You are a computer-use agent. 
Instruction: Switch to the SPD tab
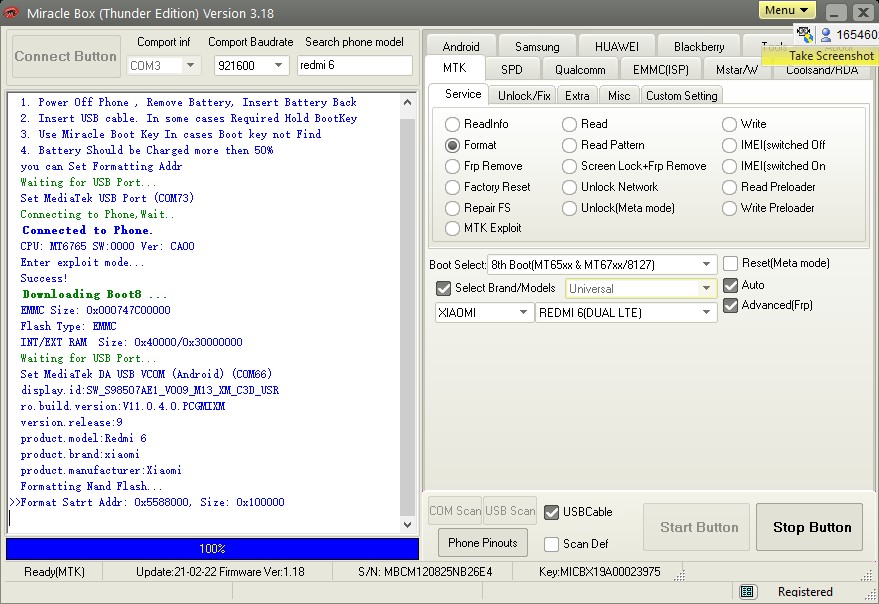511,70
